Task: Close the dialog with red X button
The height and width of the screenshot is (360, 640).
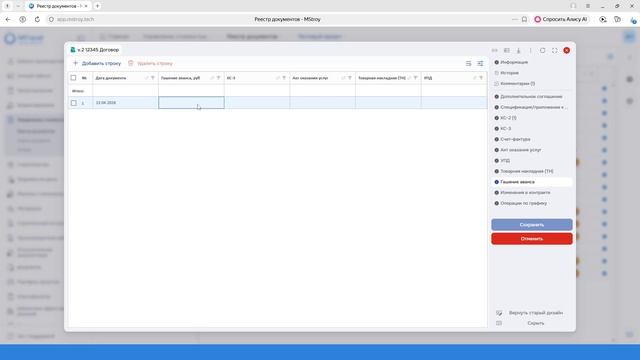Action: (x=567, y=50)
